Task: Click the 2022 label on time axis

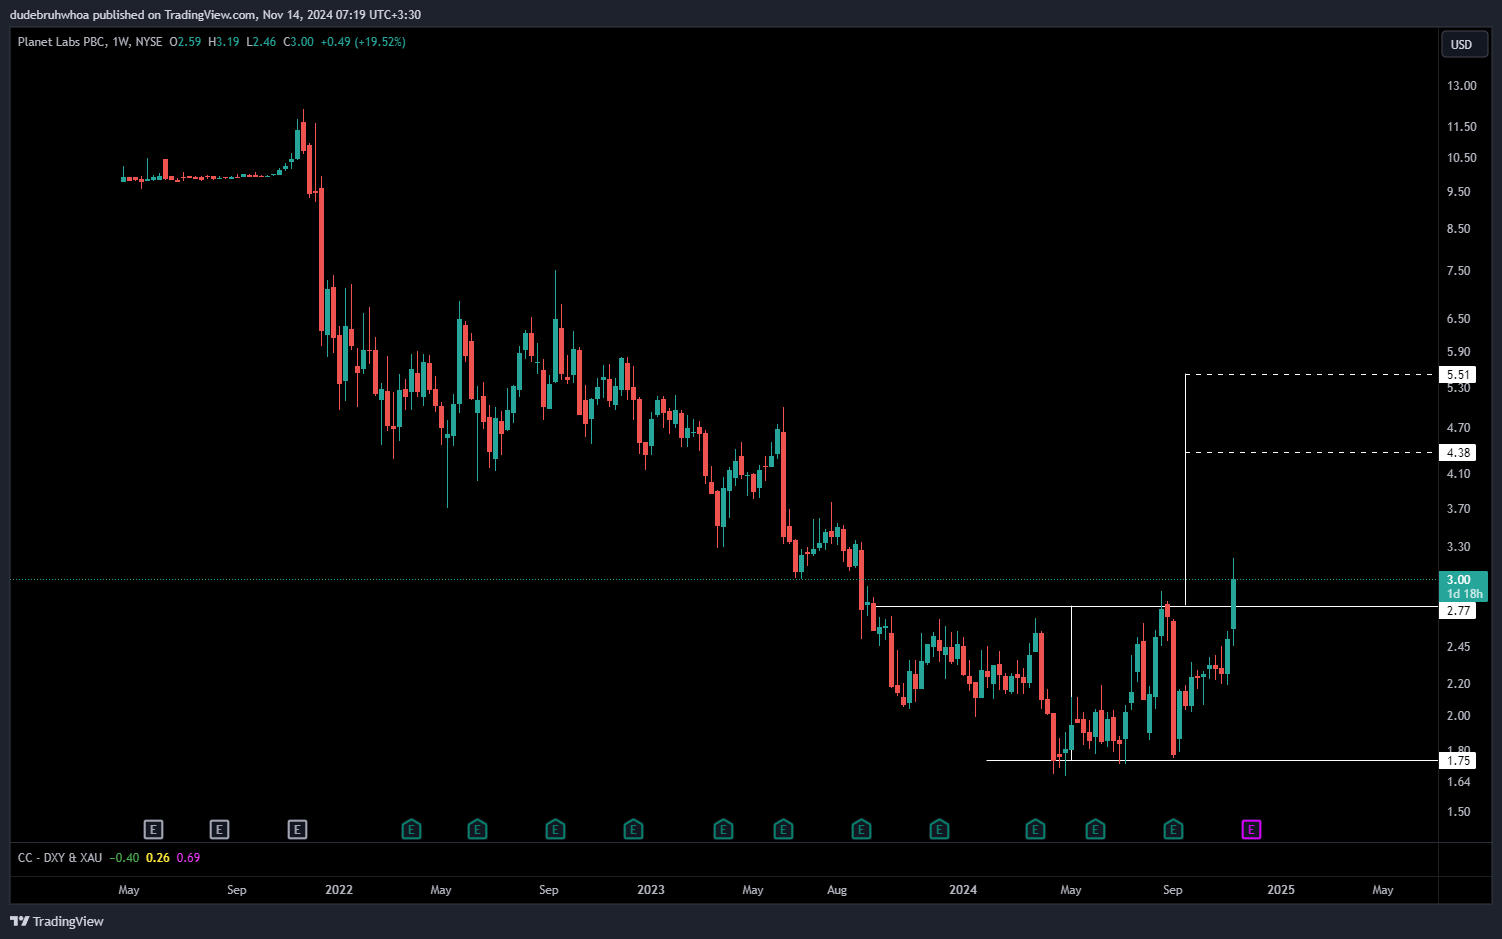Action: [x=339, y=890]
